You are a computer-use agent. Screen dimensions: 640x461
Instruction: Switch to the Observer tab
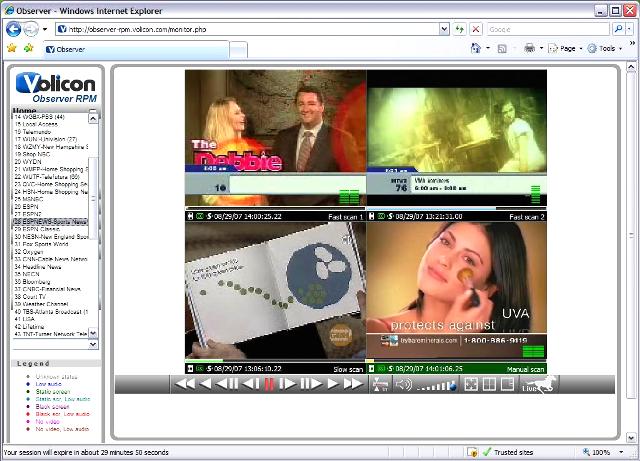pos(136,49)
